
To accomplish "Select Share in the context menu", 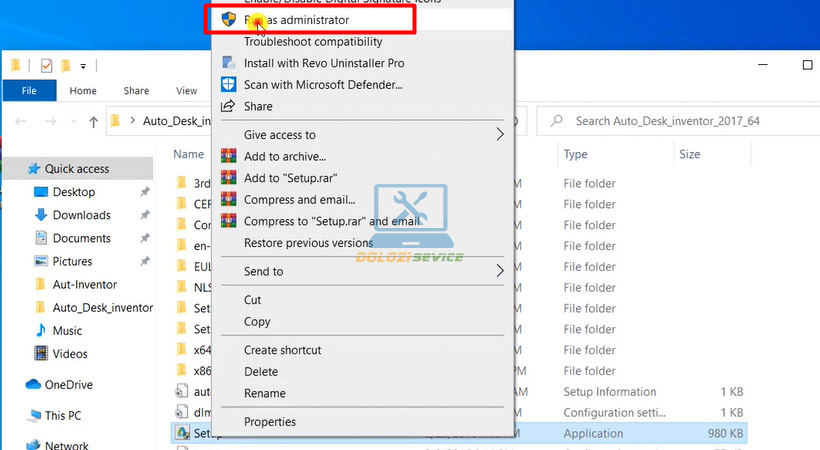I will click(258, 106).
